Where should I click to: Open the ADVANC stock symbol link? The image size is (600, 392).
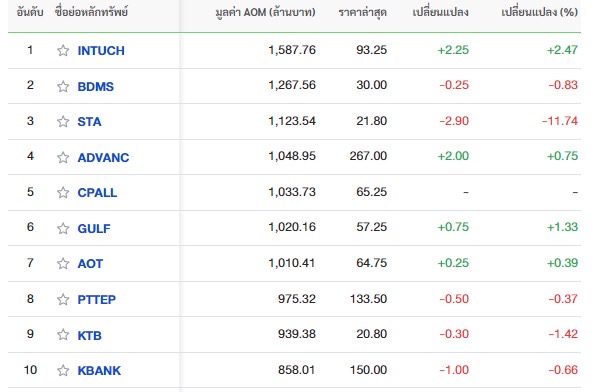pos(103,157)
